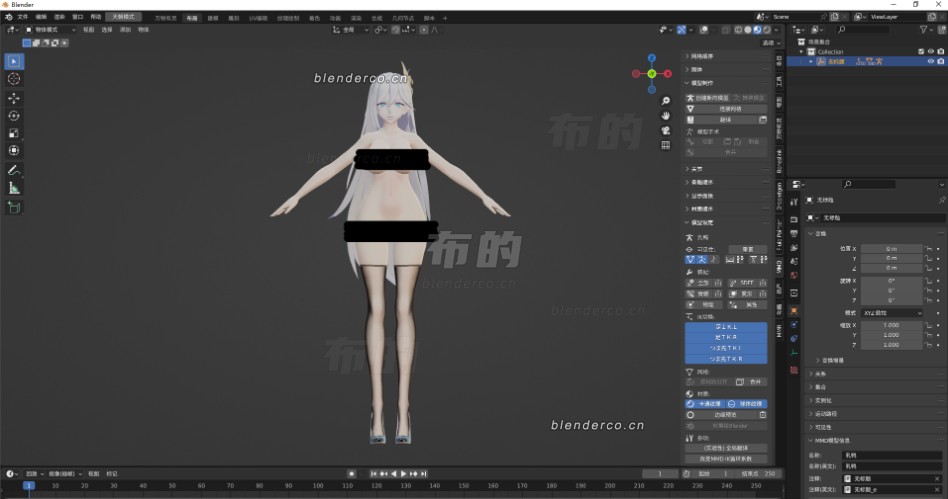Image resolution: width=948 pixels, height=499 pixels.
Task: Open the XYZ rotation mode dropdown
Action: 892,313
